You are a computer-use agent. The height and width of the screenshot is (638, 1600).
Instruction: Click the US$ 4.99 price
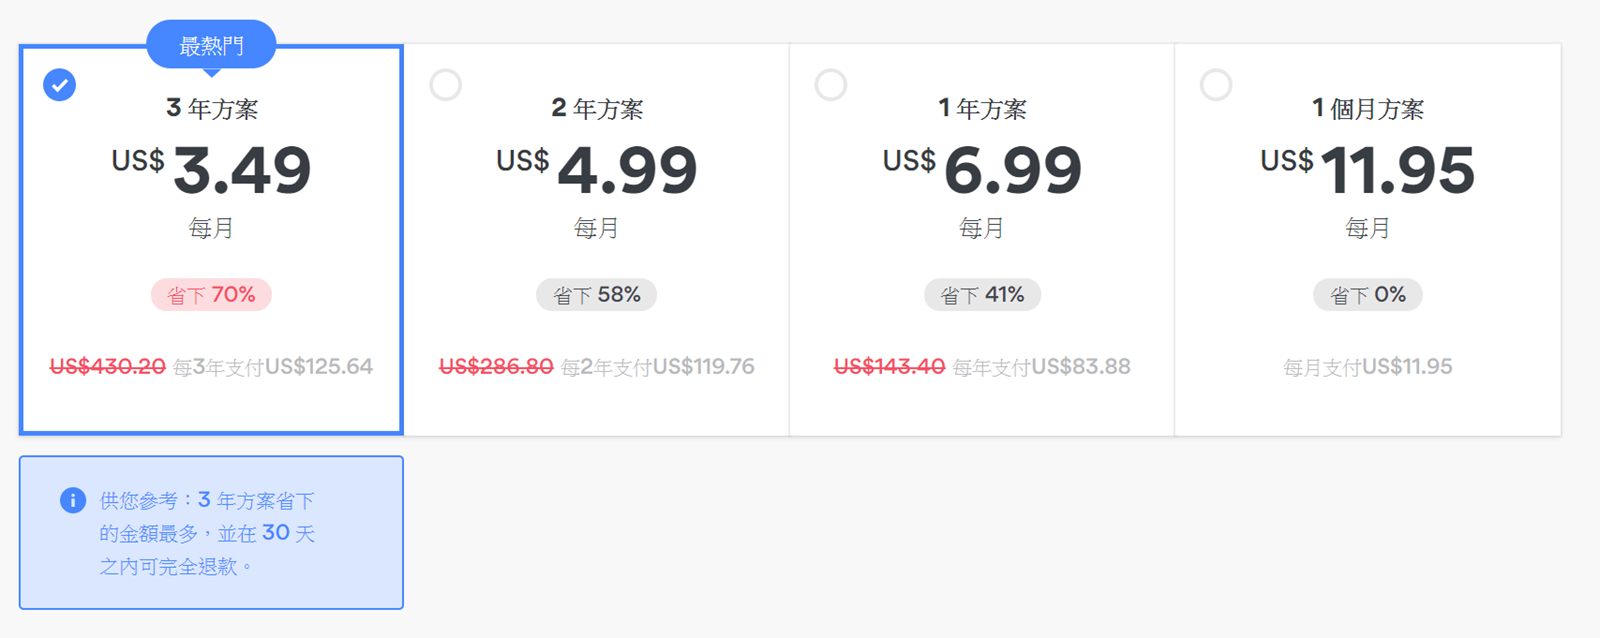pyautogui.click(x=597, y=170)
